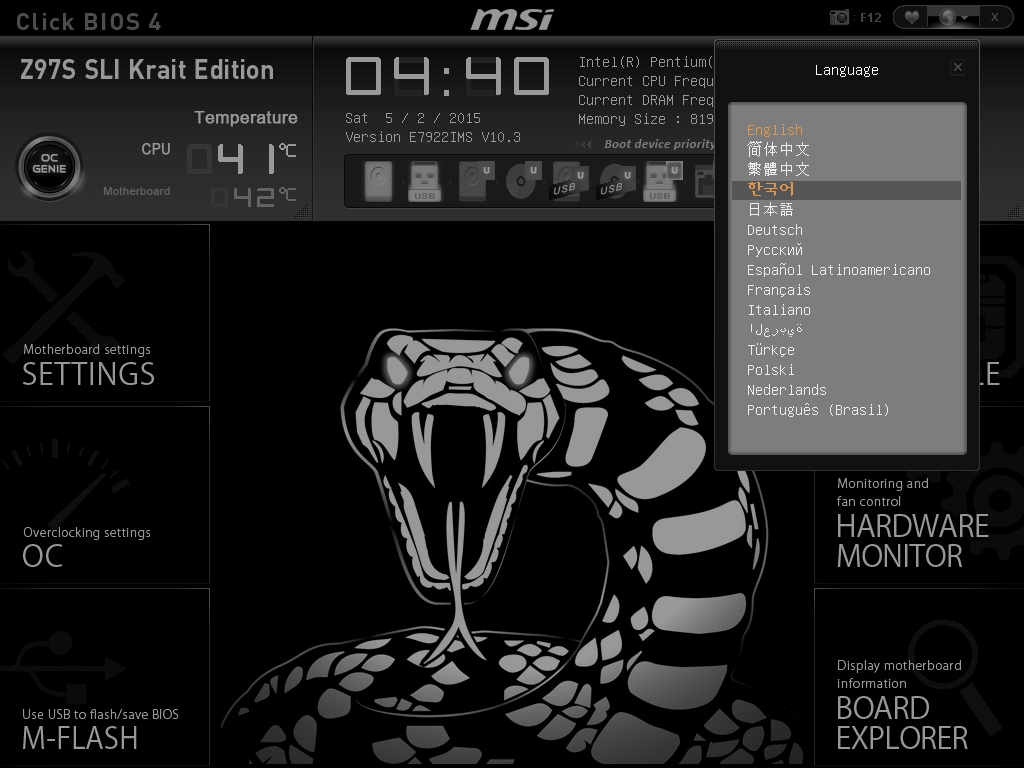The height and width of the screenshot is (768, 1024).
Task: Click the date Sat 5 / 2 / 2015
Action: click(413, 118)
